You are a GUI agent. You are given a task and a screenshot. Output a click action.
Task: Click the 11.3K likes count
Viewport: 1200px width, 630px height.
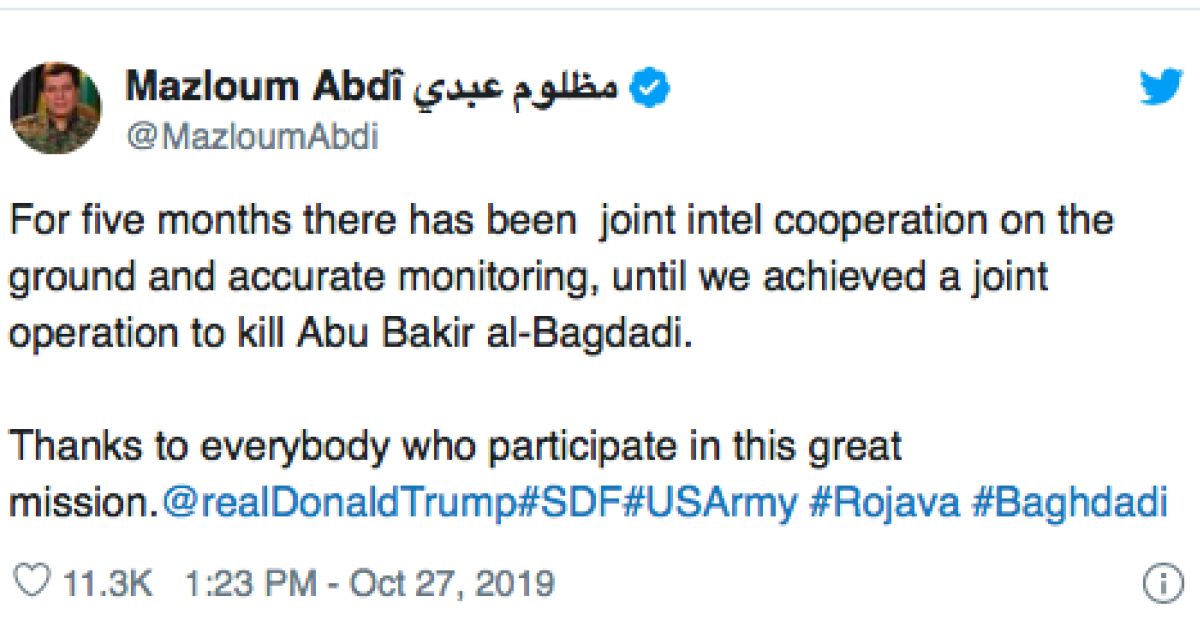[108, 583]
